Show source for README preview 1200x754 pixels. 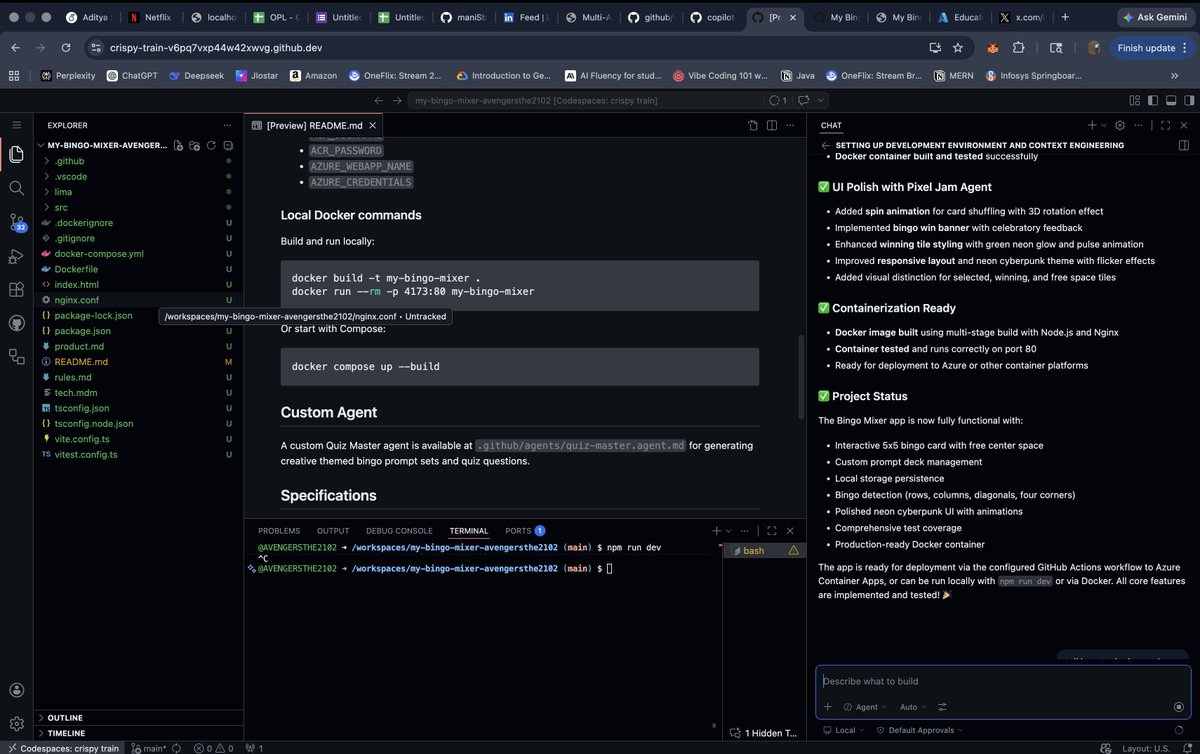753,125
